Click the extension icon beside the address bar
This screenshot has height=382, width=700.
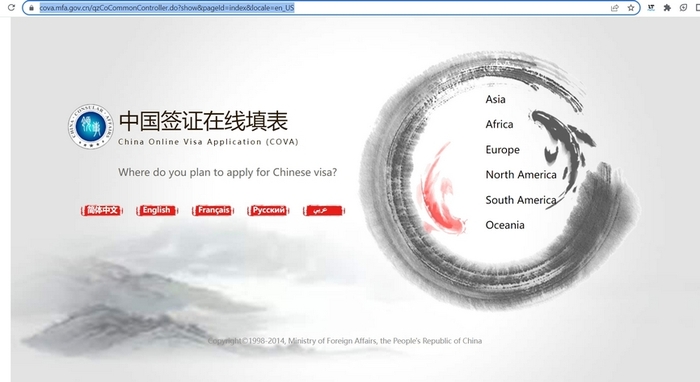651,8
